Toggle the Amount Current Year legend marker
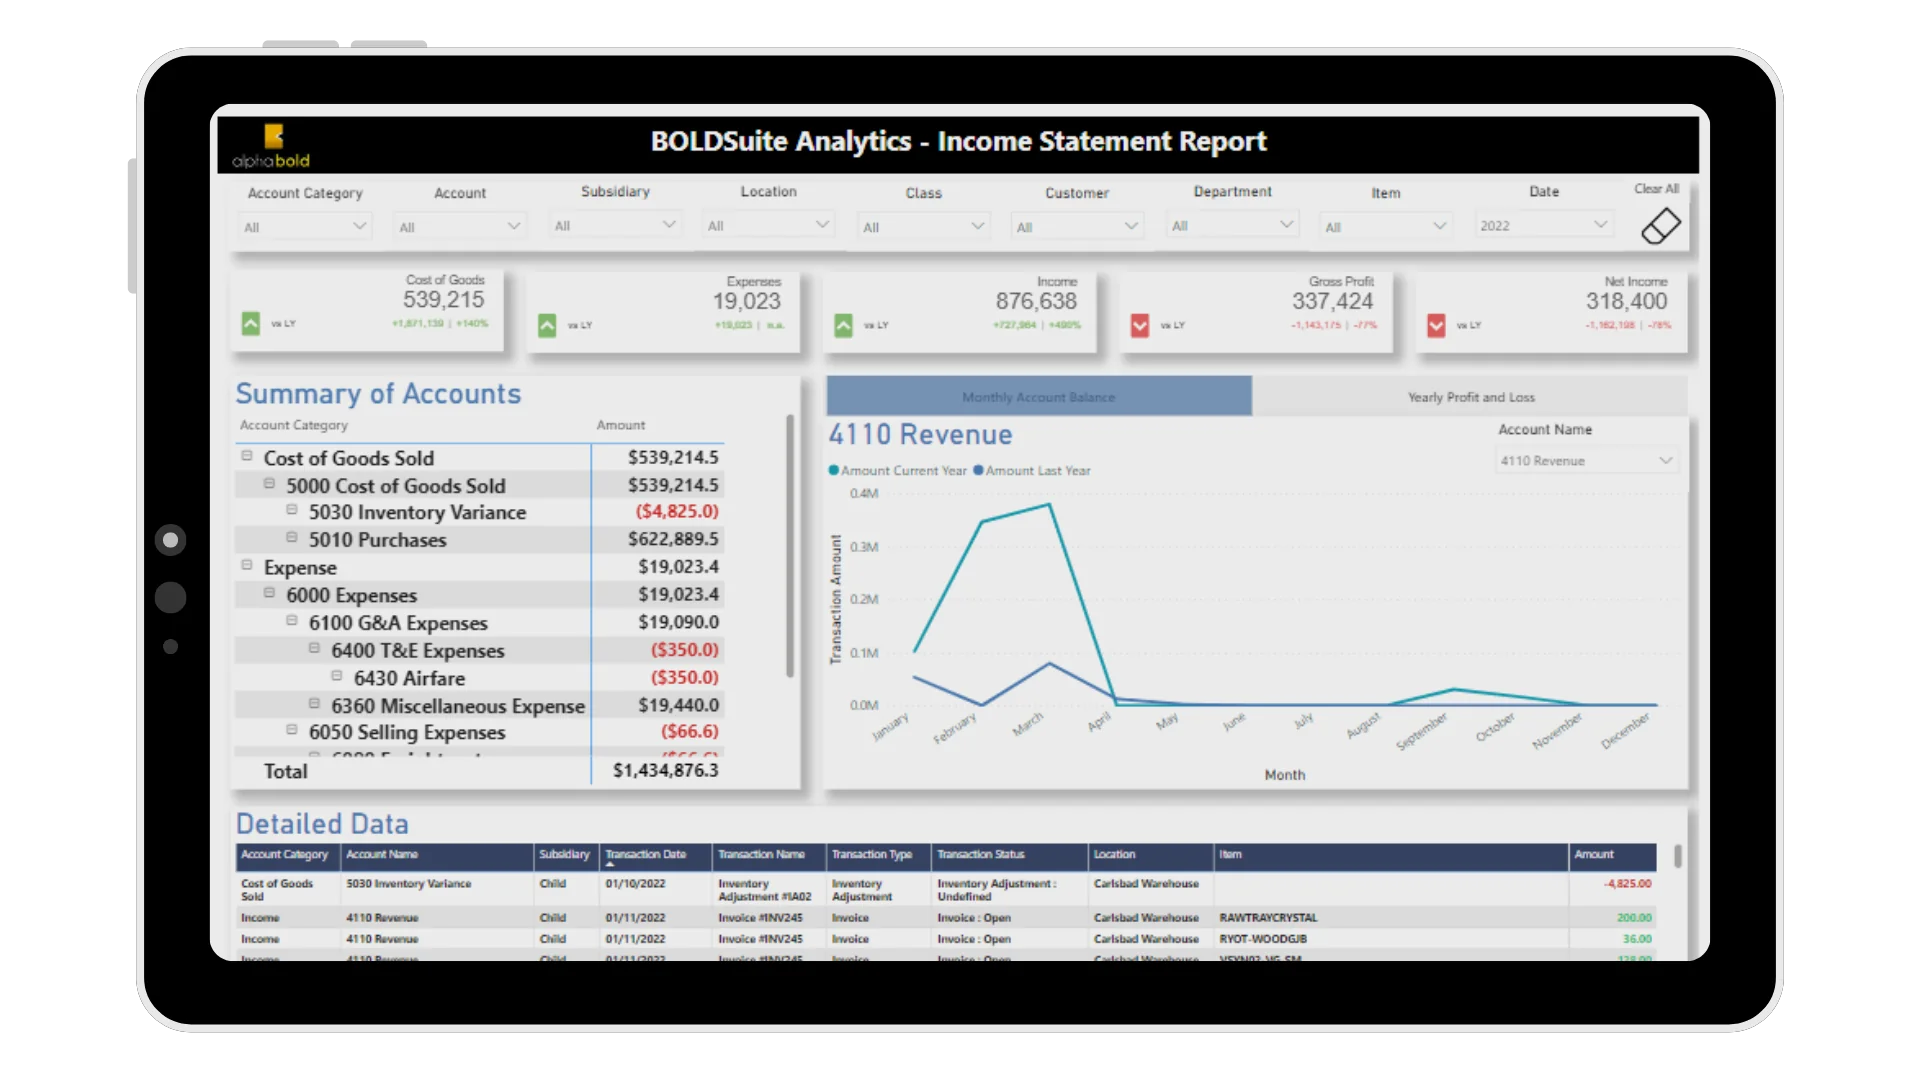1920x1080 pixels. point(834,471)
